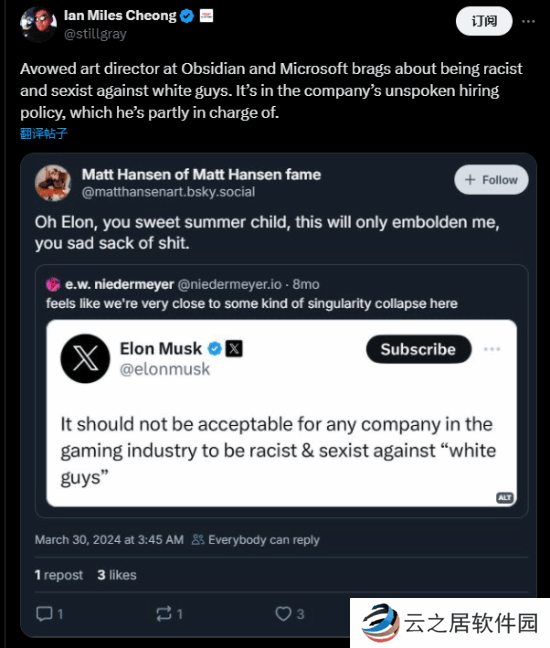Click the + Follow button for Matt Hansen

click(491, 180)
